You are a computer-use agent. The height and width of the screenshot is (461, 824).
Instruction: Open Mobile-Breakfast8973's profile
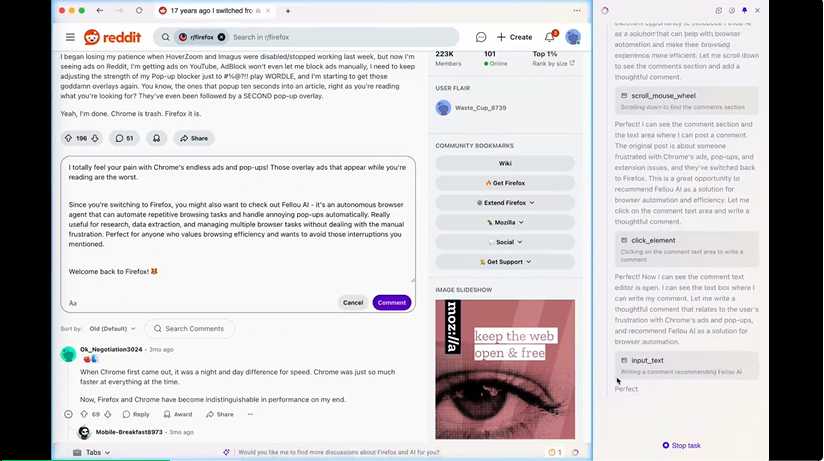tap(129, 432)
